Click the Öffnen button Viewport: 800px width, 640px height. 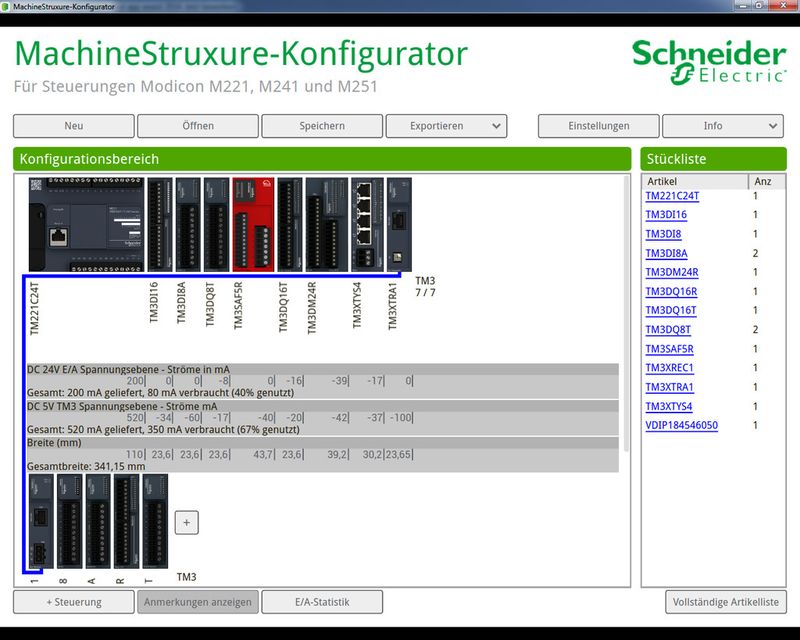click(198, 126)
